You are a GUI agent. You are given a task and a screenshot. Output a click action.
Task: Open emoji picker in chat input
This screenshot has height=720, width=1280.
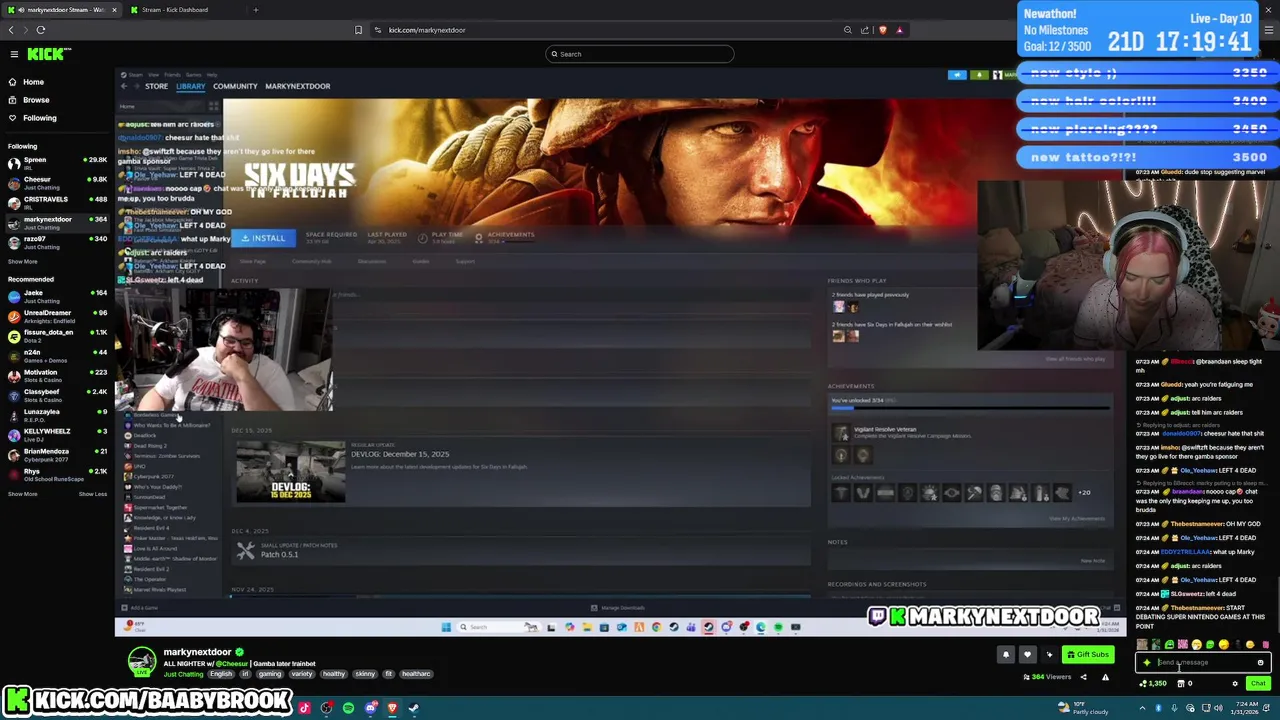pyautogui.click(x=1261, y=662)
